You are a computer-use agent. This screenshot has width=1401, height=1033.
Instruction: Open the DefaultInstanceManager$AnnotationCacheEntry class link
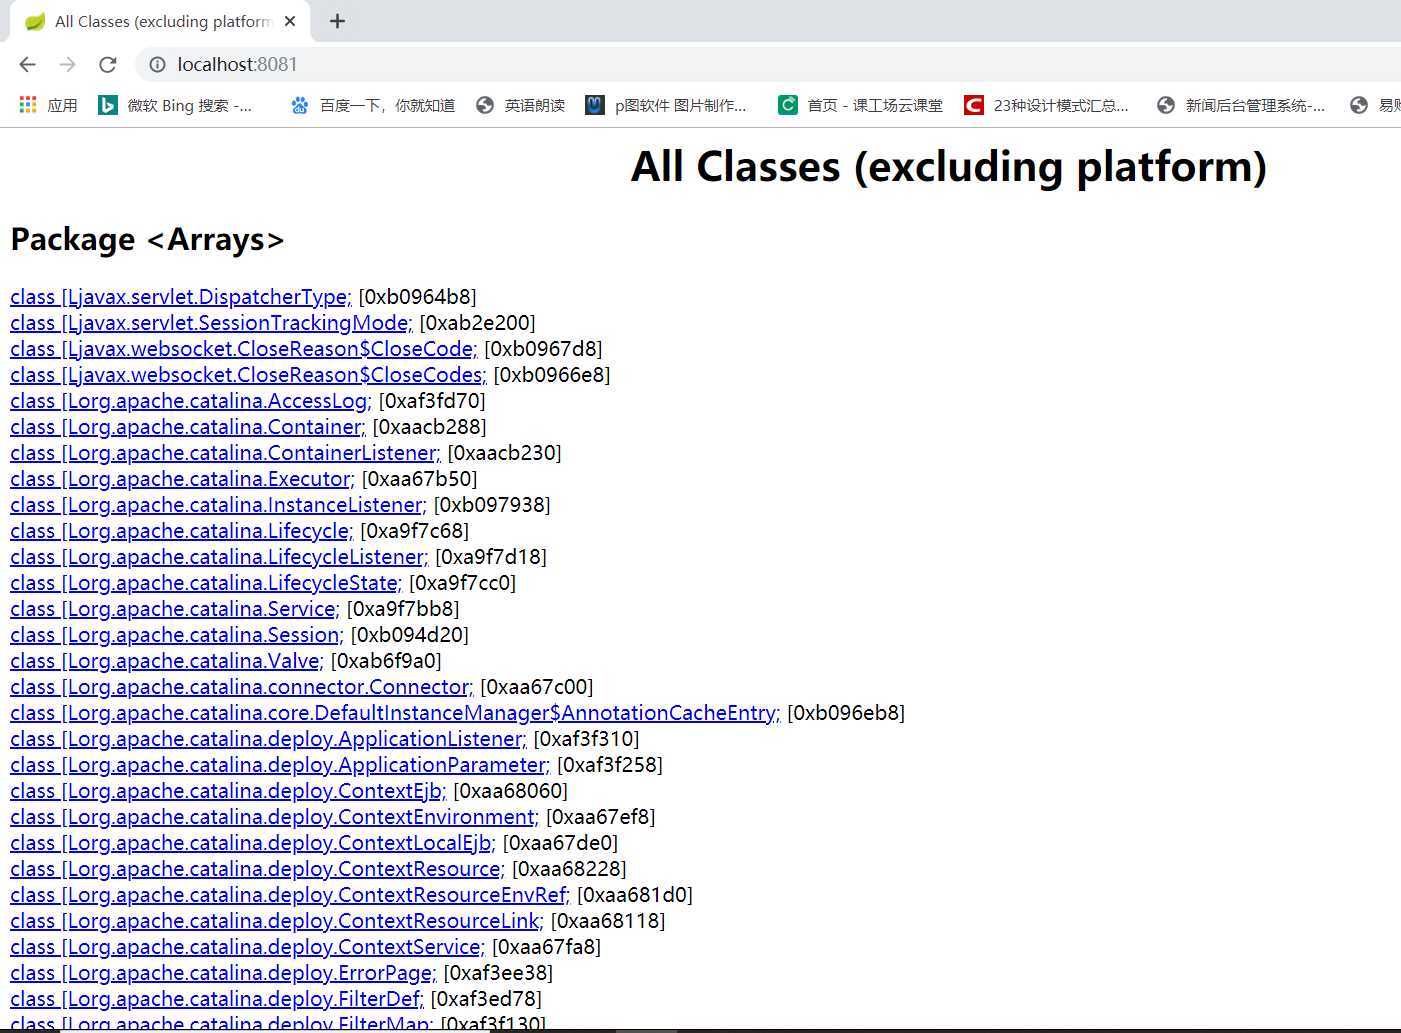coord(395,713)
